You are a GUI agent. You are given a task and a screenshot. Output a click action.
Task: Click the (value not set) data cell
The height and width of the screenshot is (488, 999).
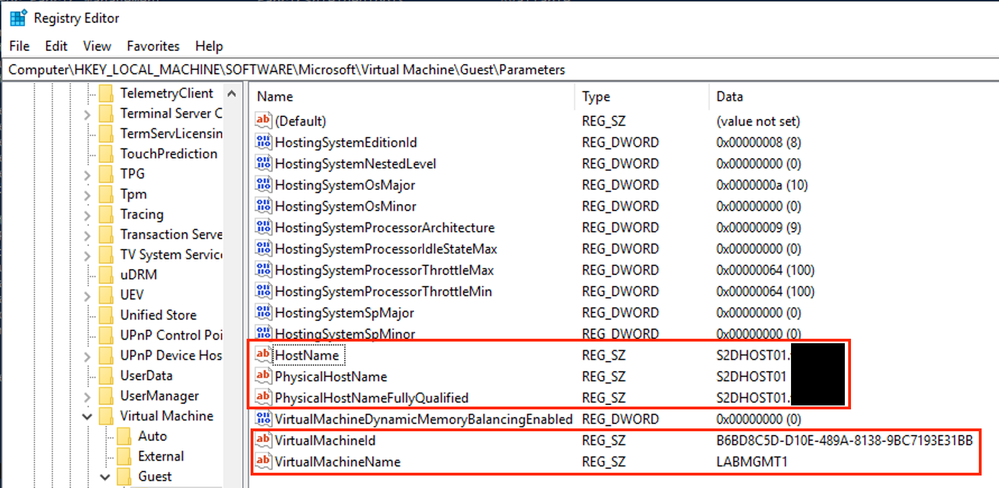pyautogui.click(x=758, y=120)
